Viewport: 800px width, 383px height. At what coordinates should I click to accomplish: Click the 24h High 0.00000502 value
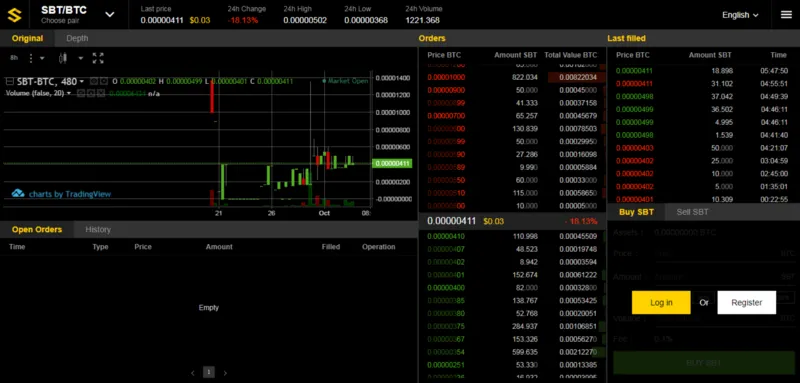(305, 20)
